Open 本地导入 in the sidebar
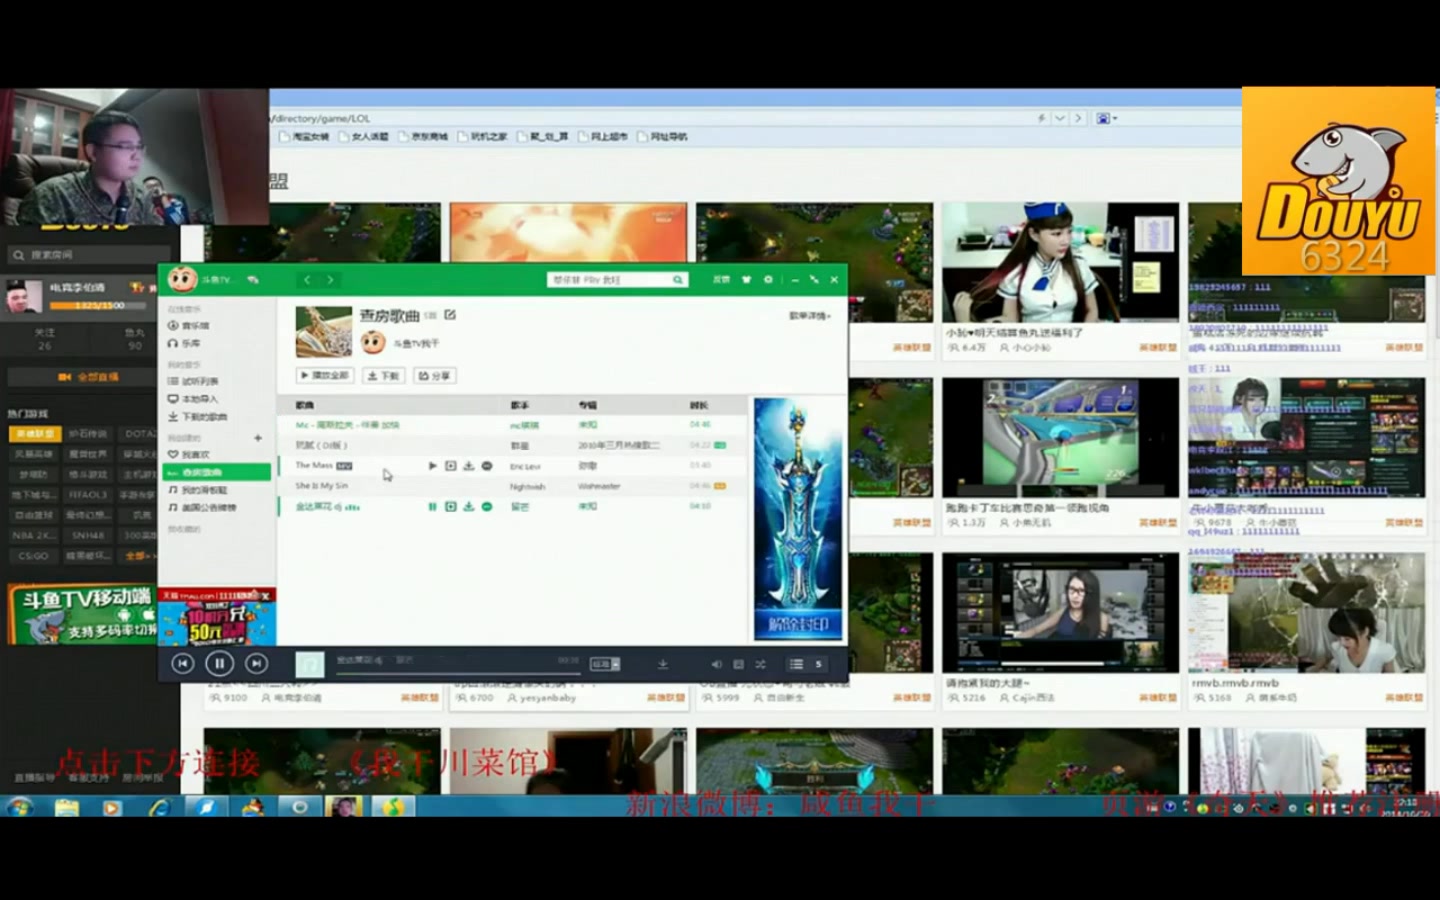 coord(193,399)
